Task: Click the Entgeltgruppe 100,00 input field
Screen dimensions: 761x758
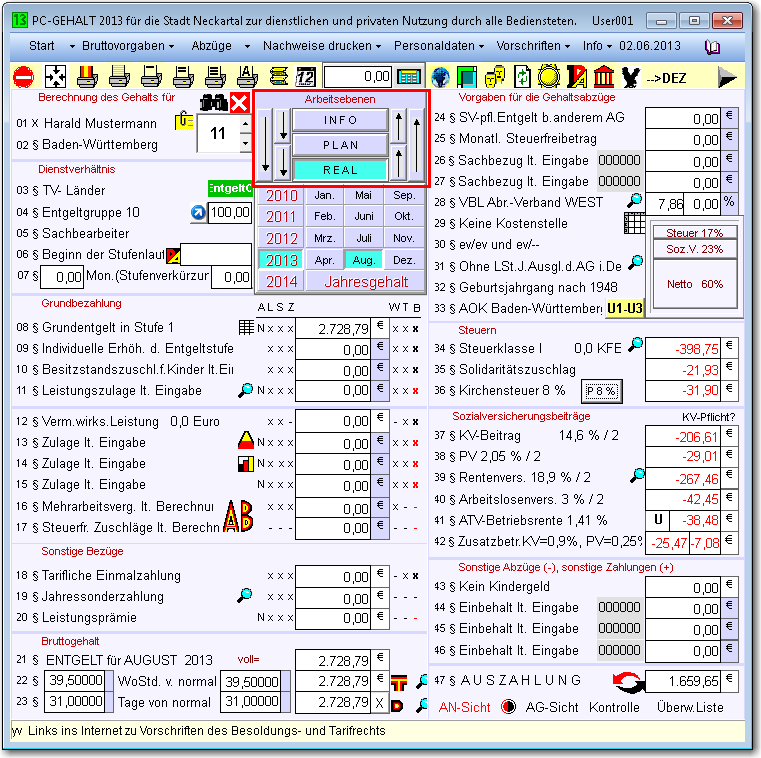Action: click(229, 212)
